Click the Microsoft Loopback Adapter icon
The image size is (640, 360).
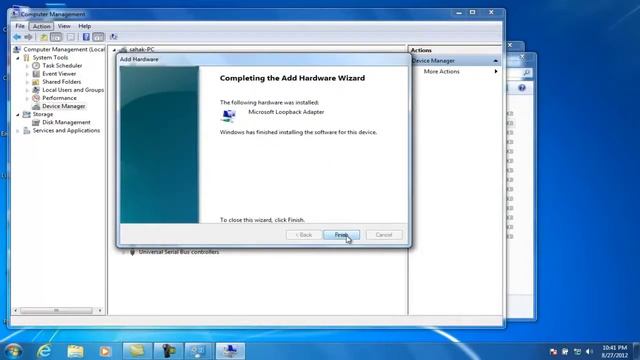pos(229,116)
